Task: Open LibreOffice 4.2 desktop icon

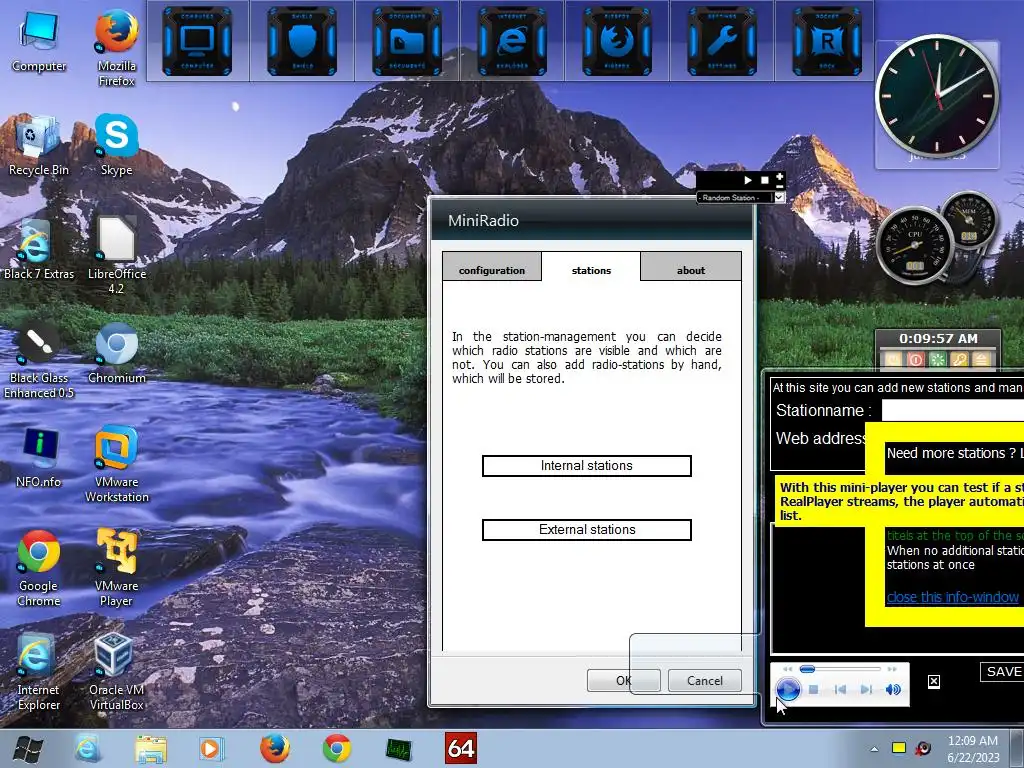Action: (x=116, y=256)
